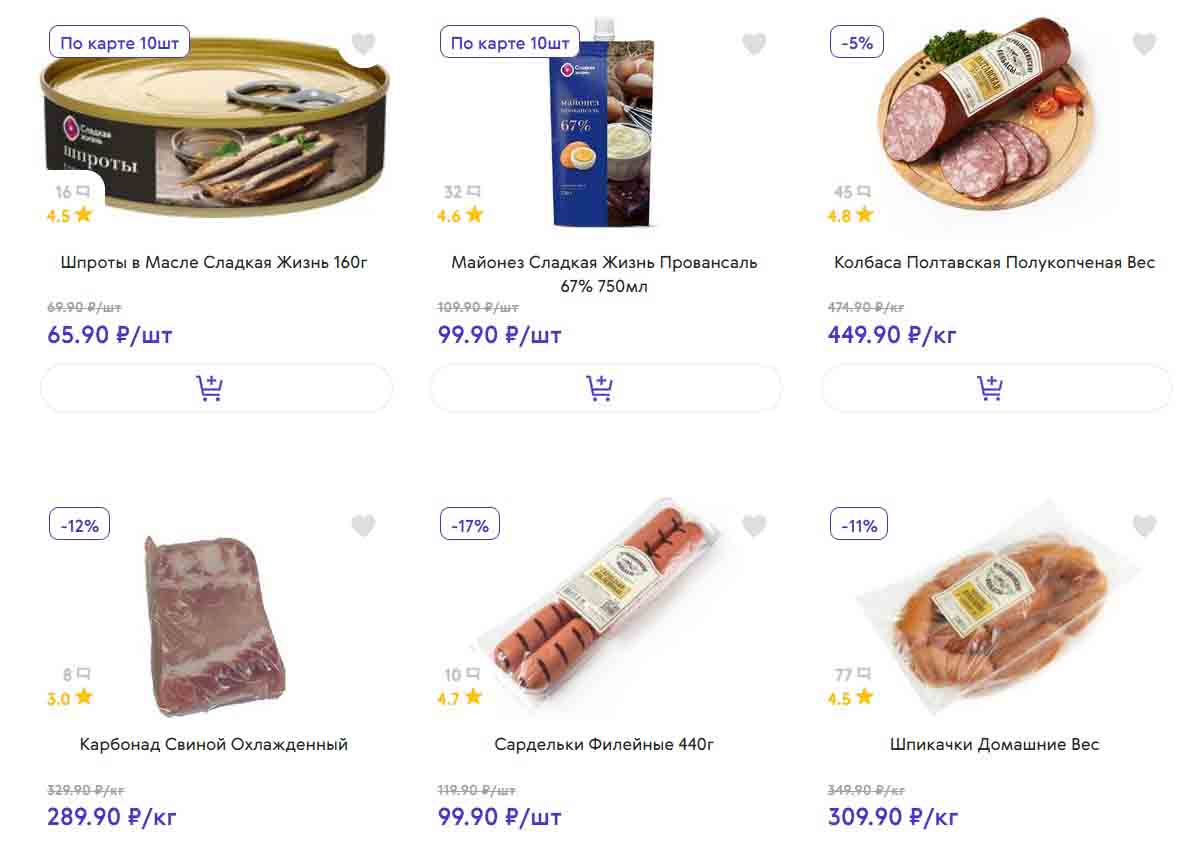Favorite Майонез Сладкая Жизнь with heart
The image size is (1203, 844).
click(x=754, y=44)
